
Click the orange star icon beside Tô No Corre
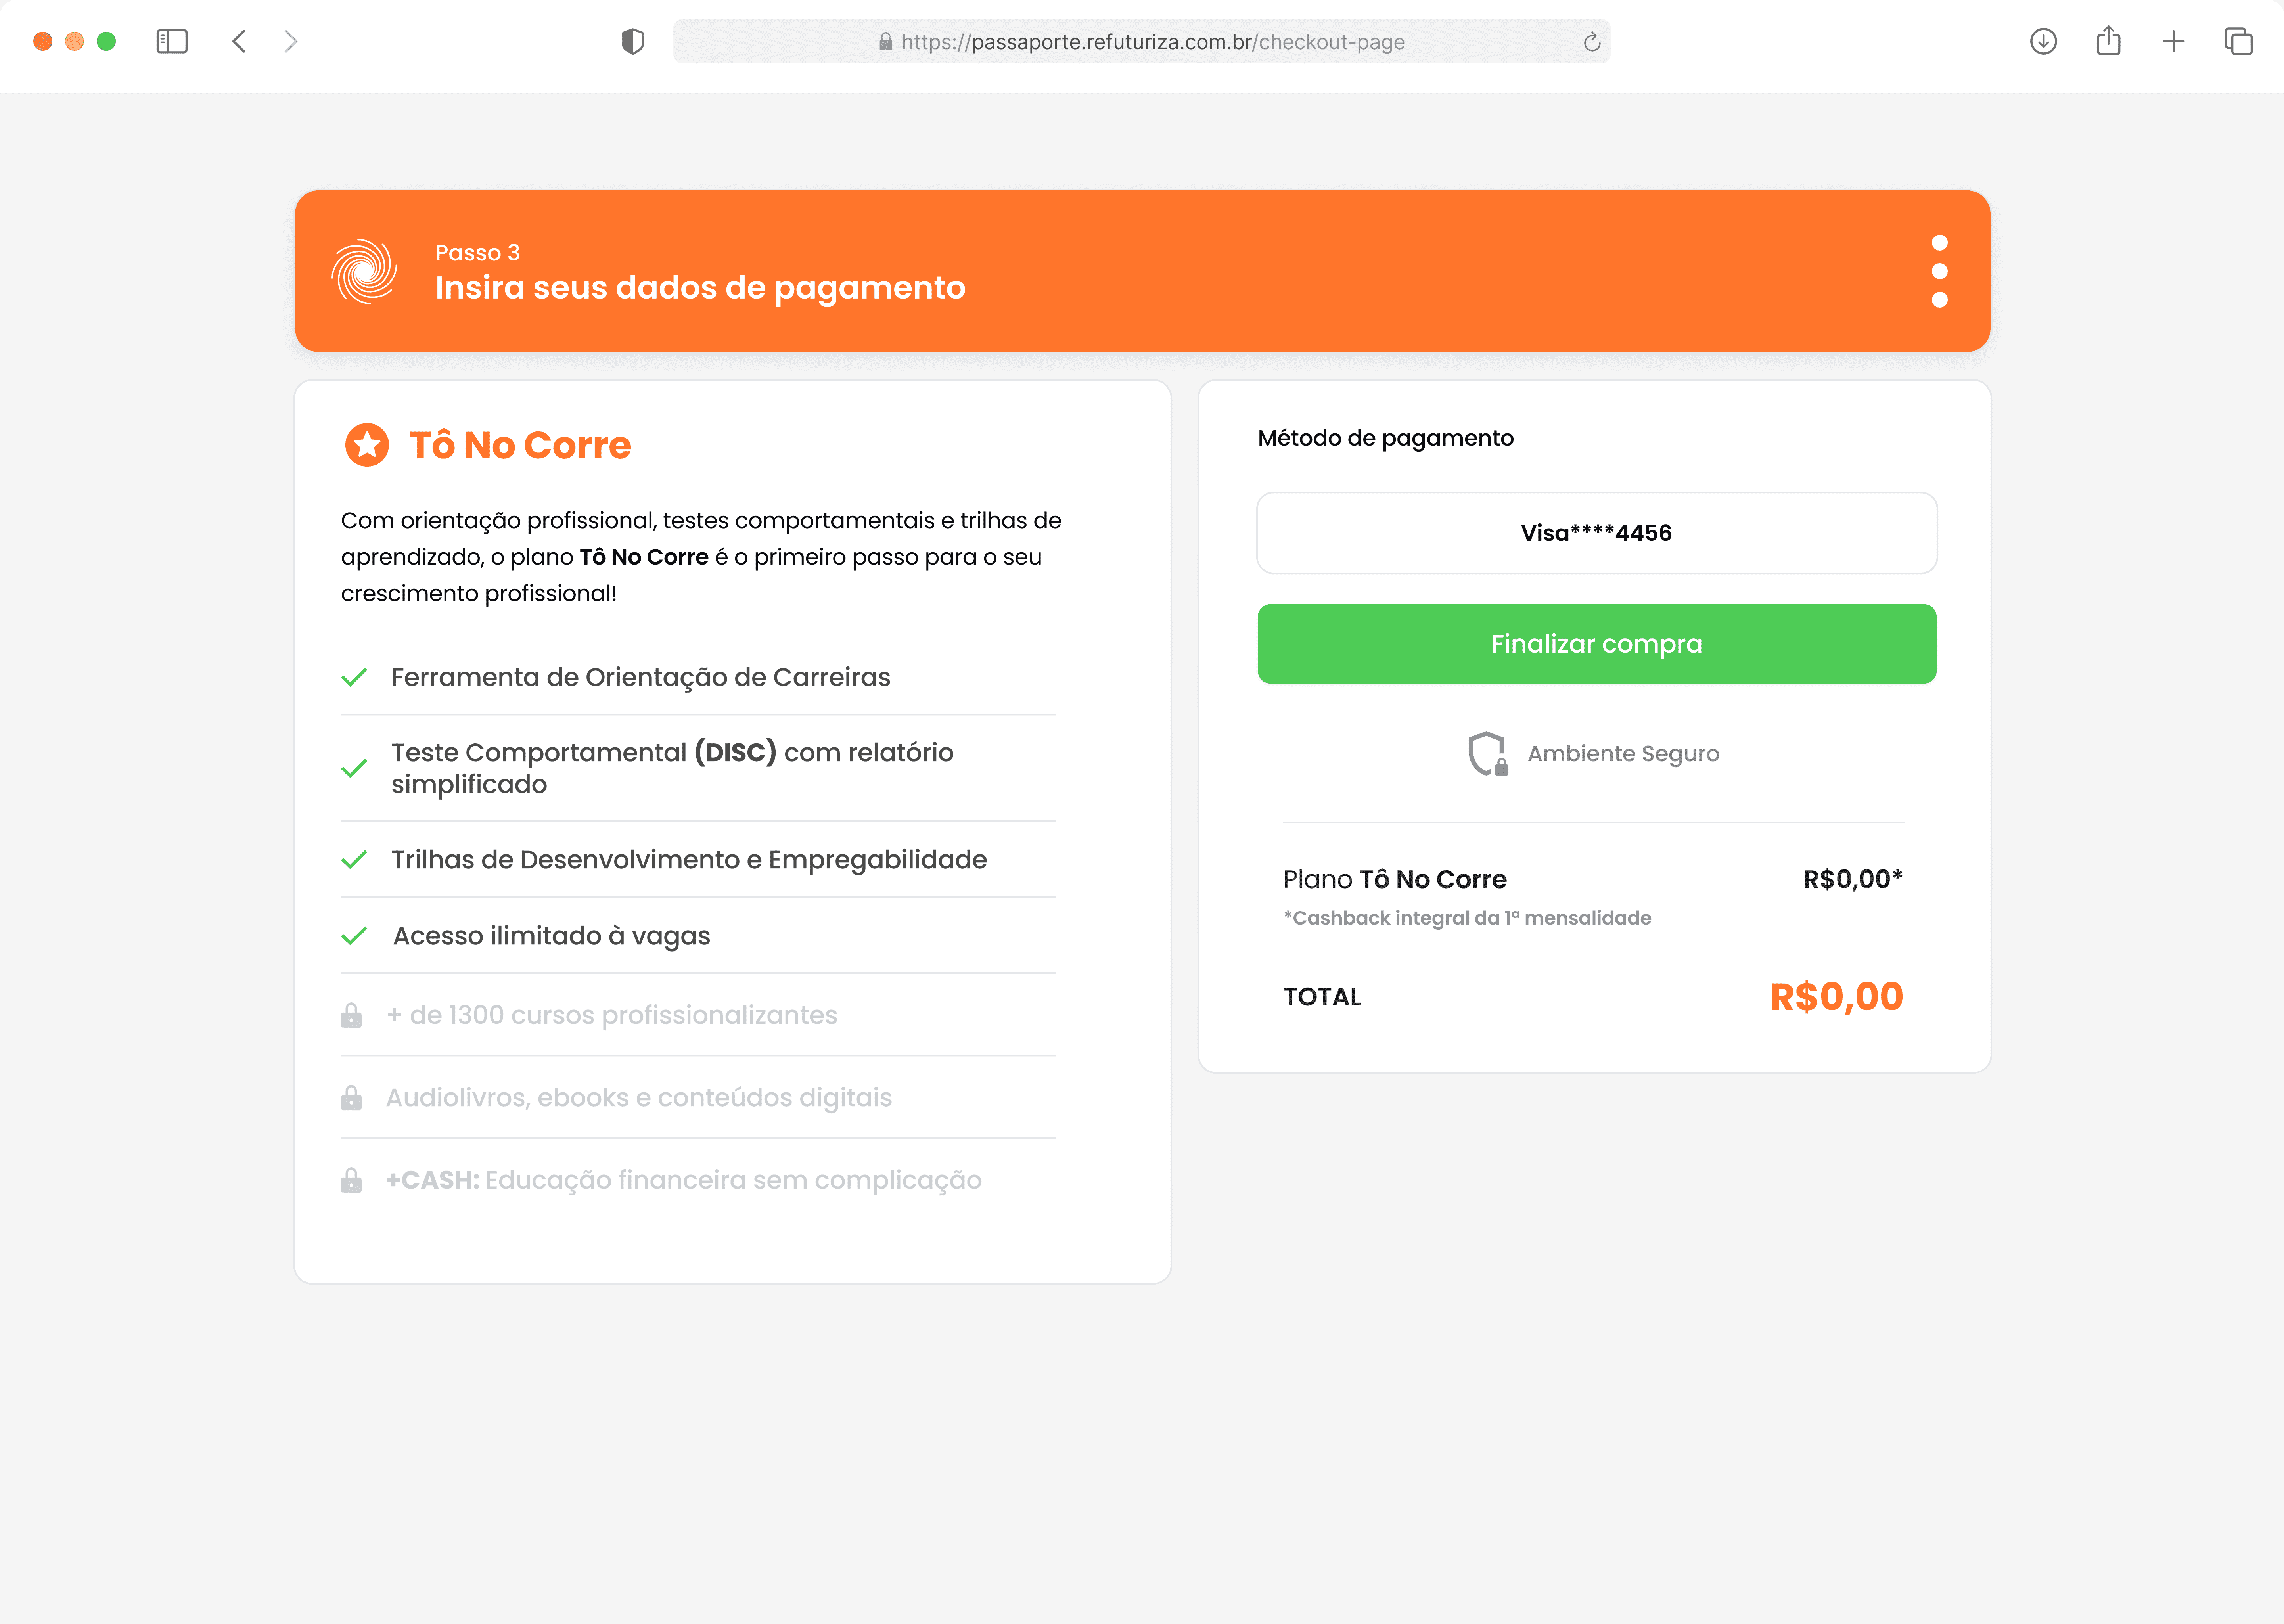pos(367,445)
